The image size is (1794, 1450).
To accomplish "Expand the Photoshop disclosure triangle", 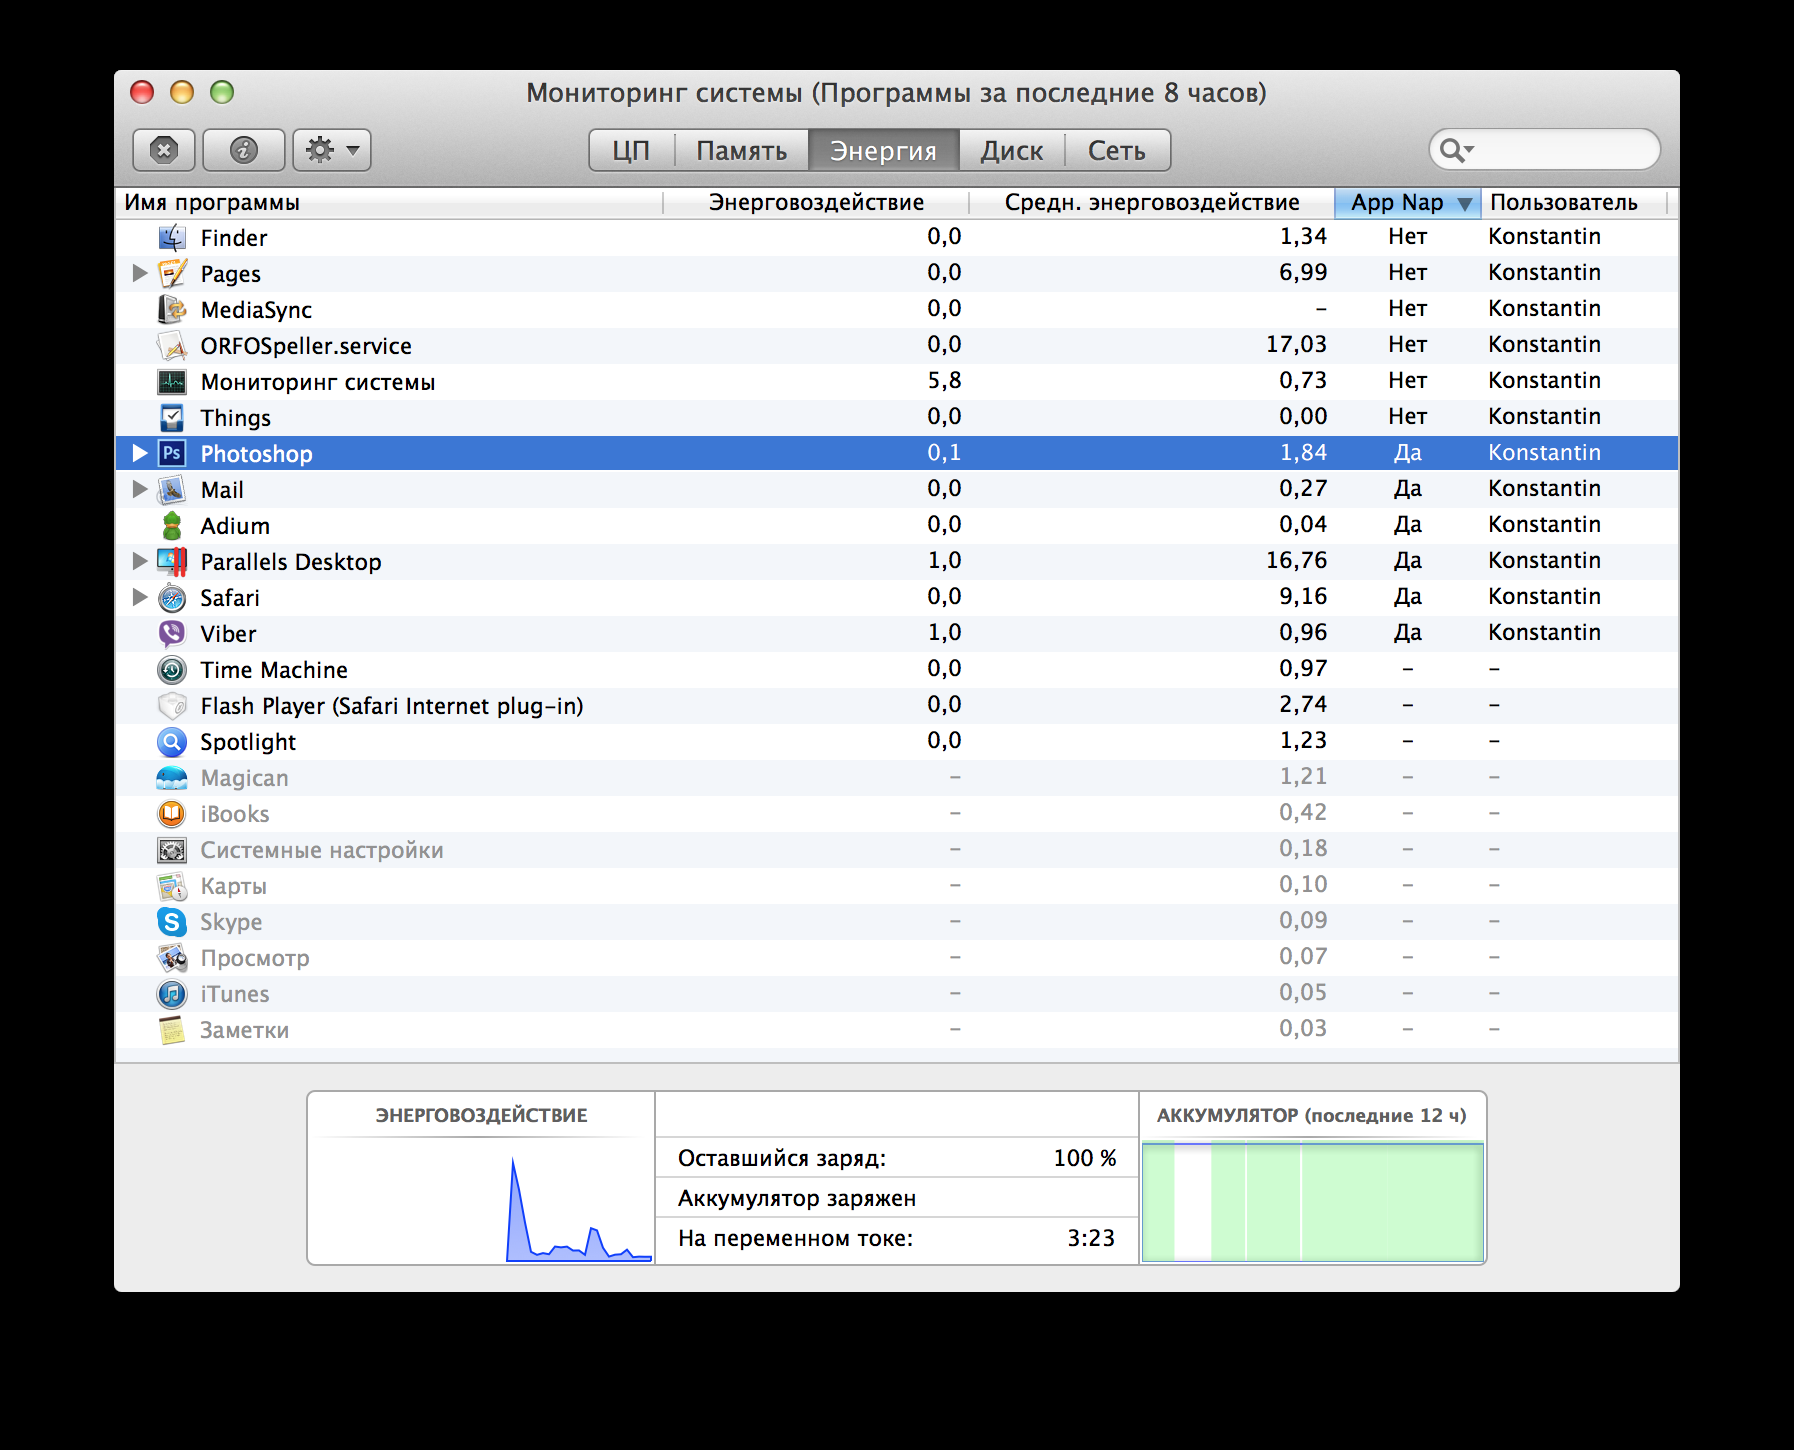I will tap(140, 452).
